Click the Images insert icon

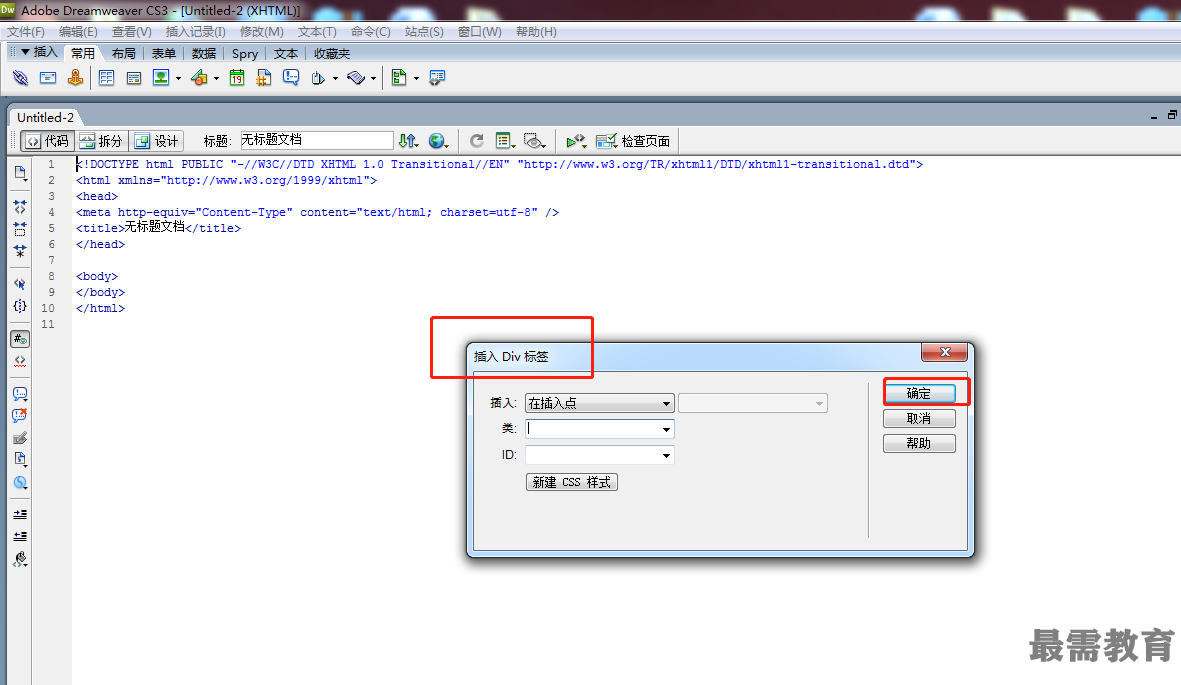click(x=161, y=78)
